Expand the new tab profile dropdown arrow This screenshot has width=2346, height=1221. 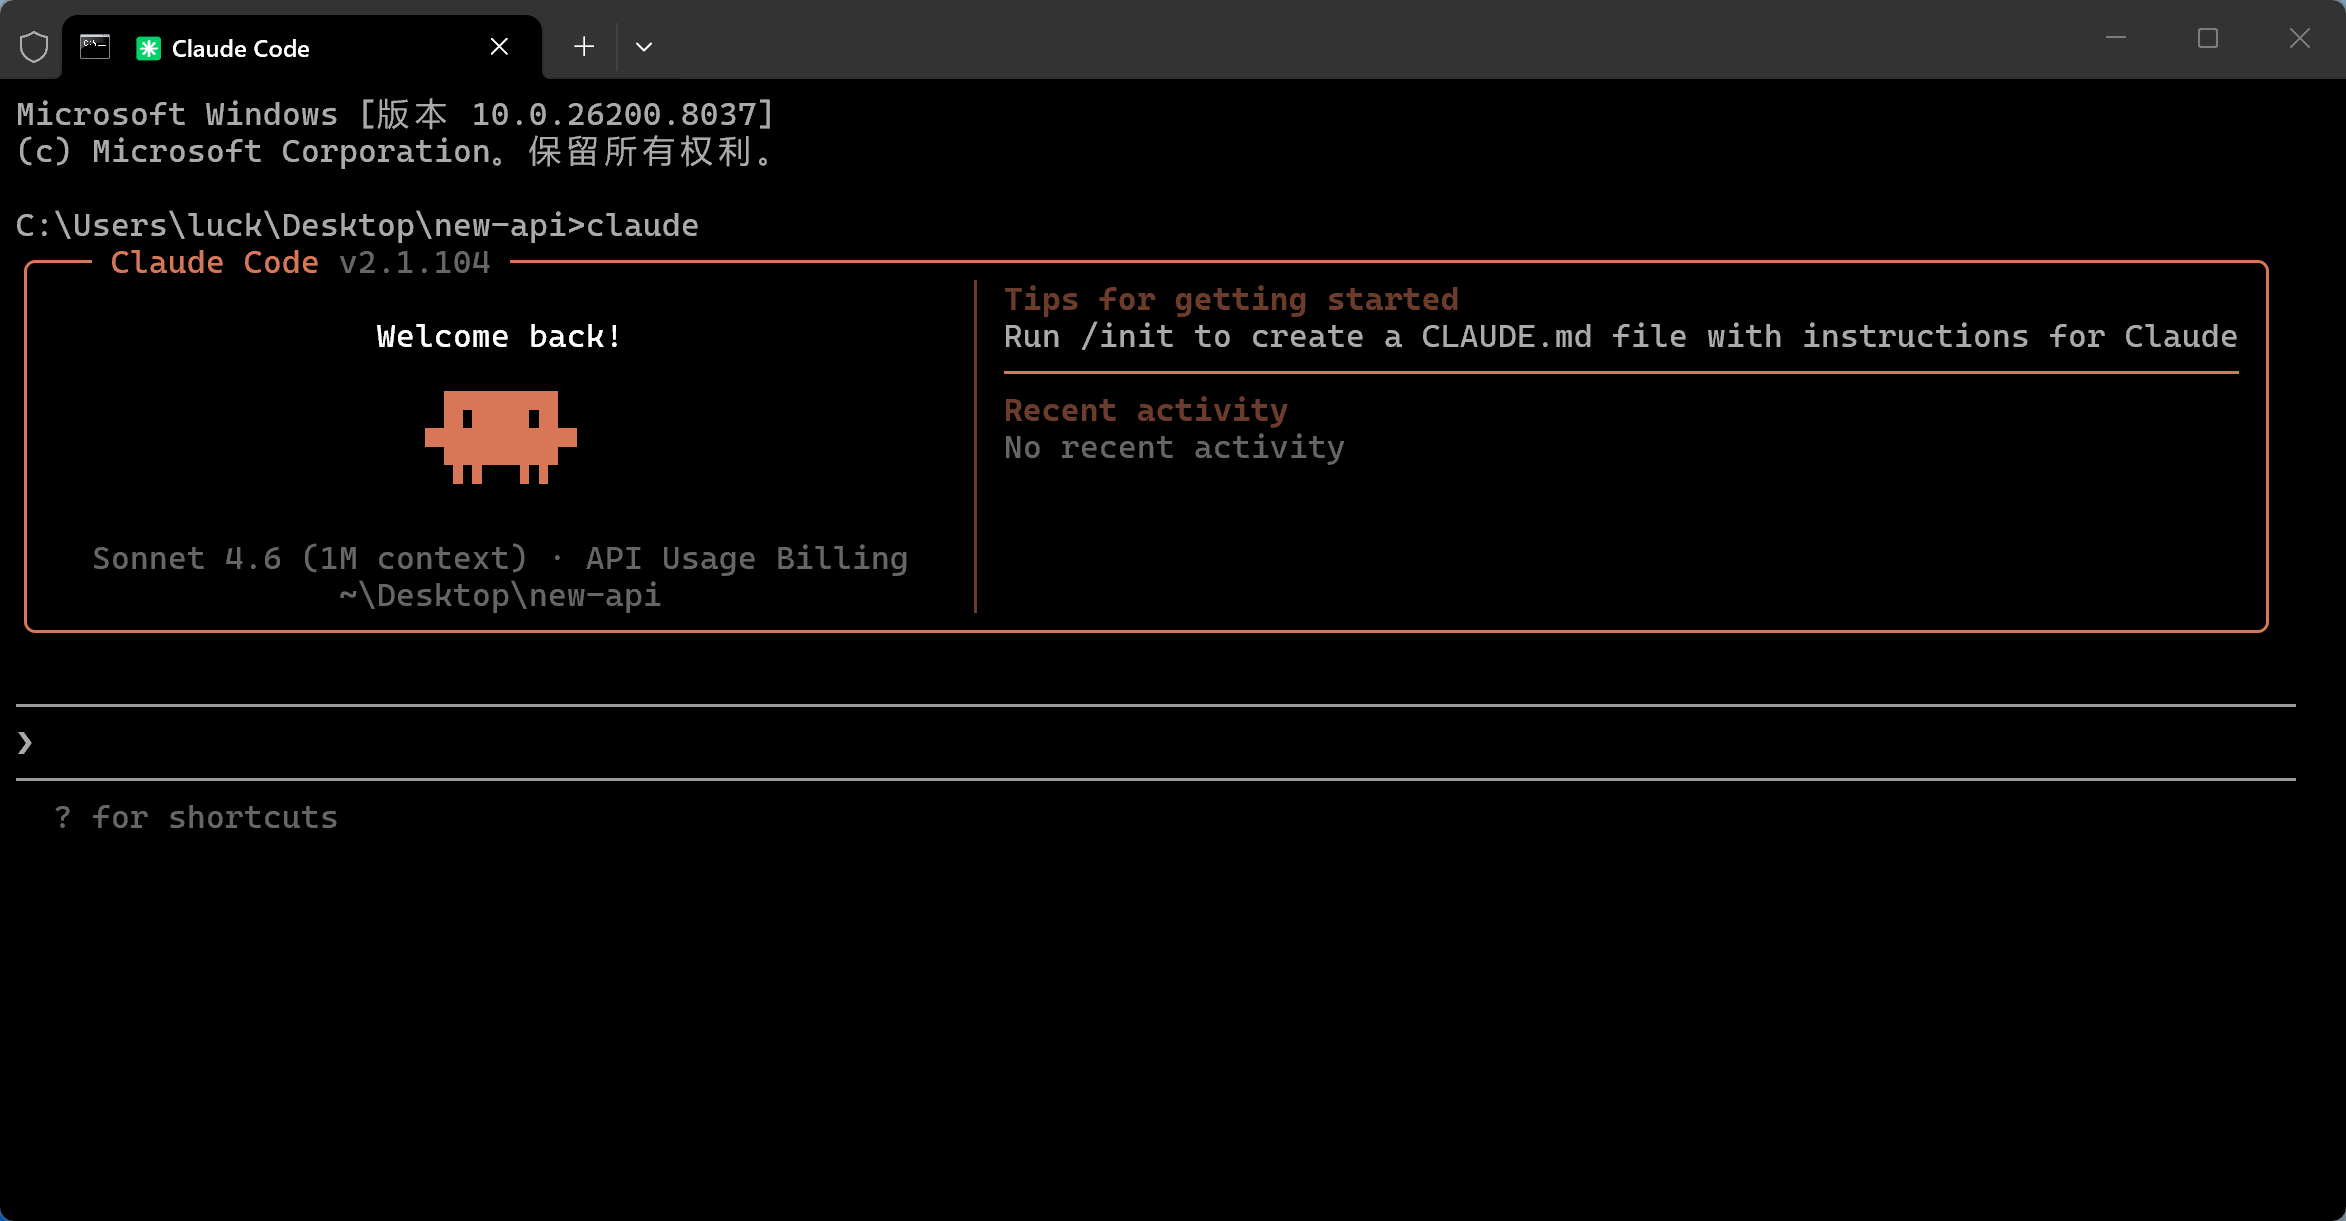[x=644, y=47]
